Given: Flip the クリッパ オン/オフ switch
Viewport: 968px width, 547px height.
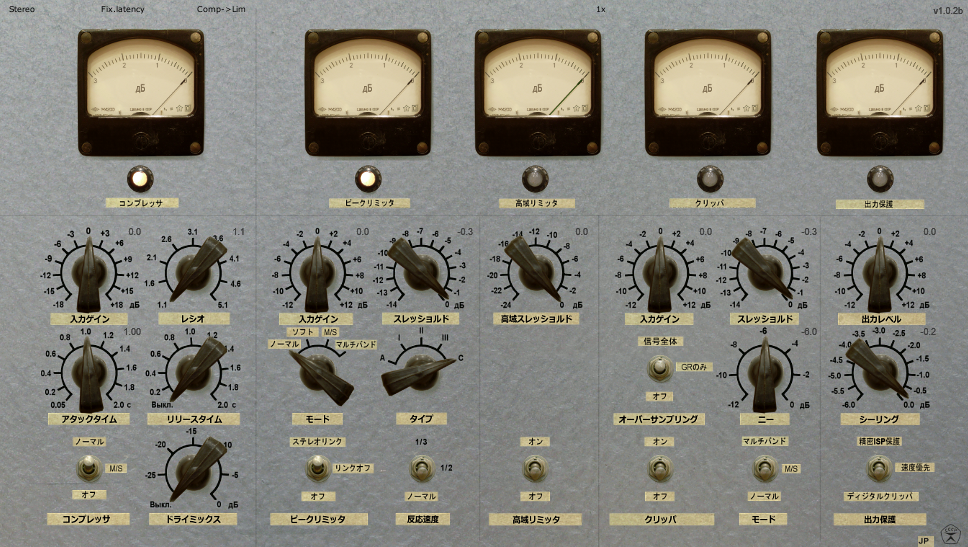Looking at the screenshot, I should [659, 469].
